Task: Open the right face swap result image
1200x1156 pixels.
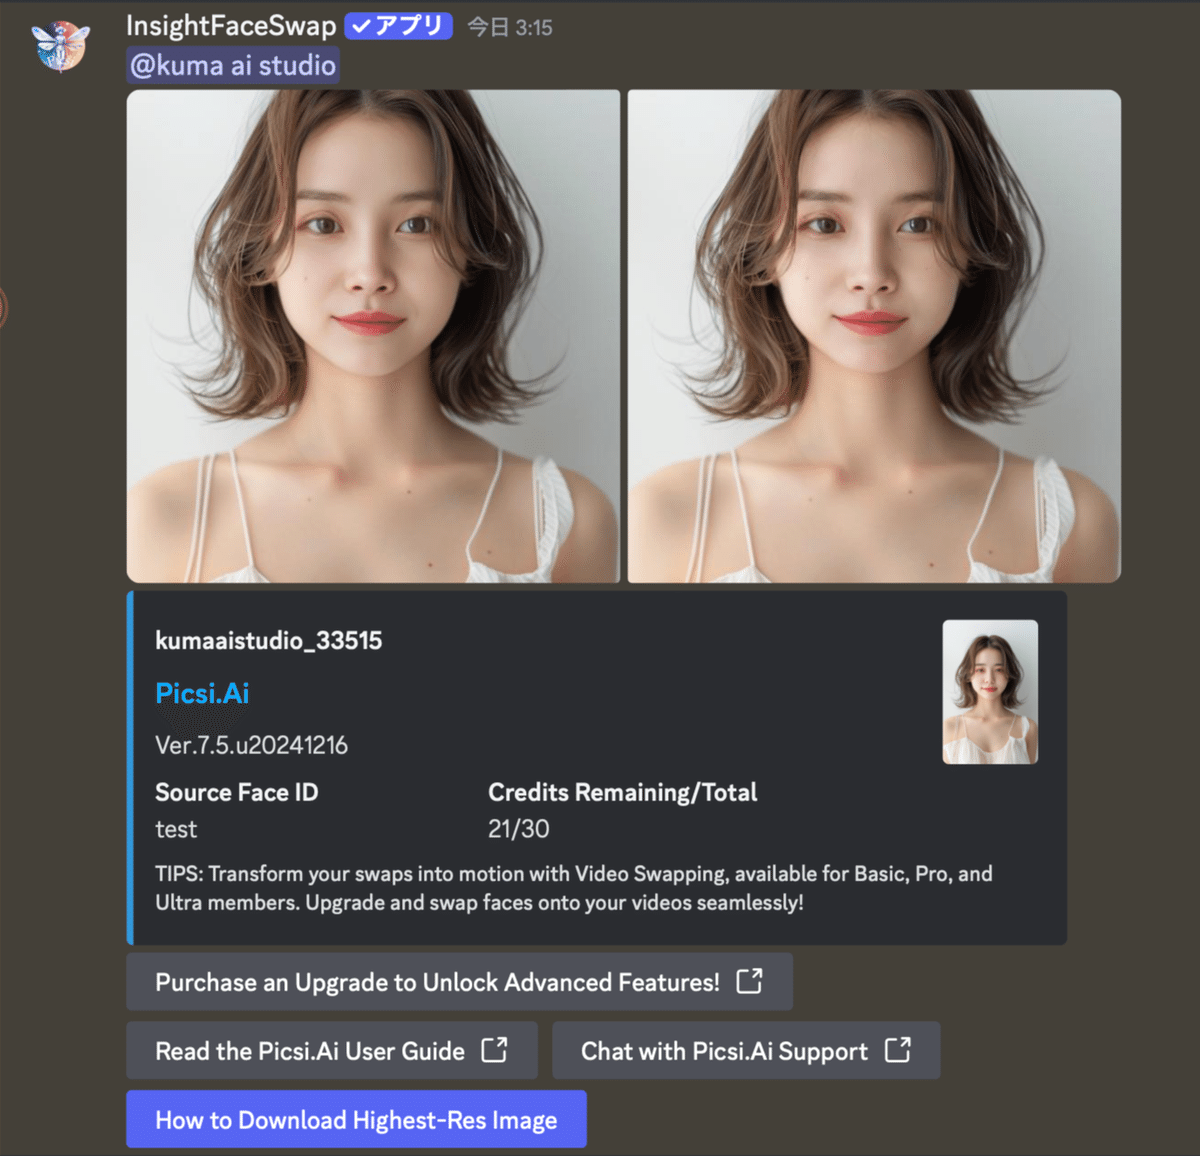Action: [x=874, y=335]
